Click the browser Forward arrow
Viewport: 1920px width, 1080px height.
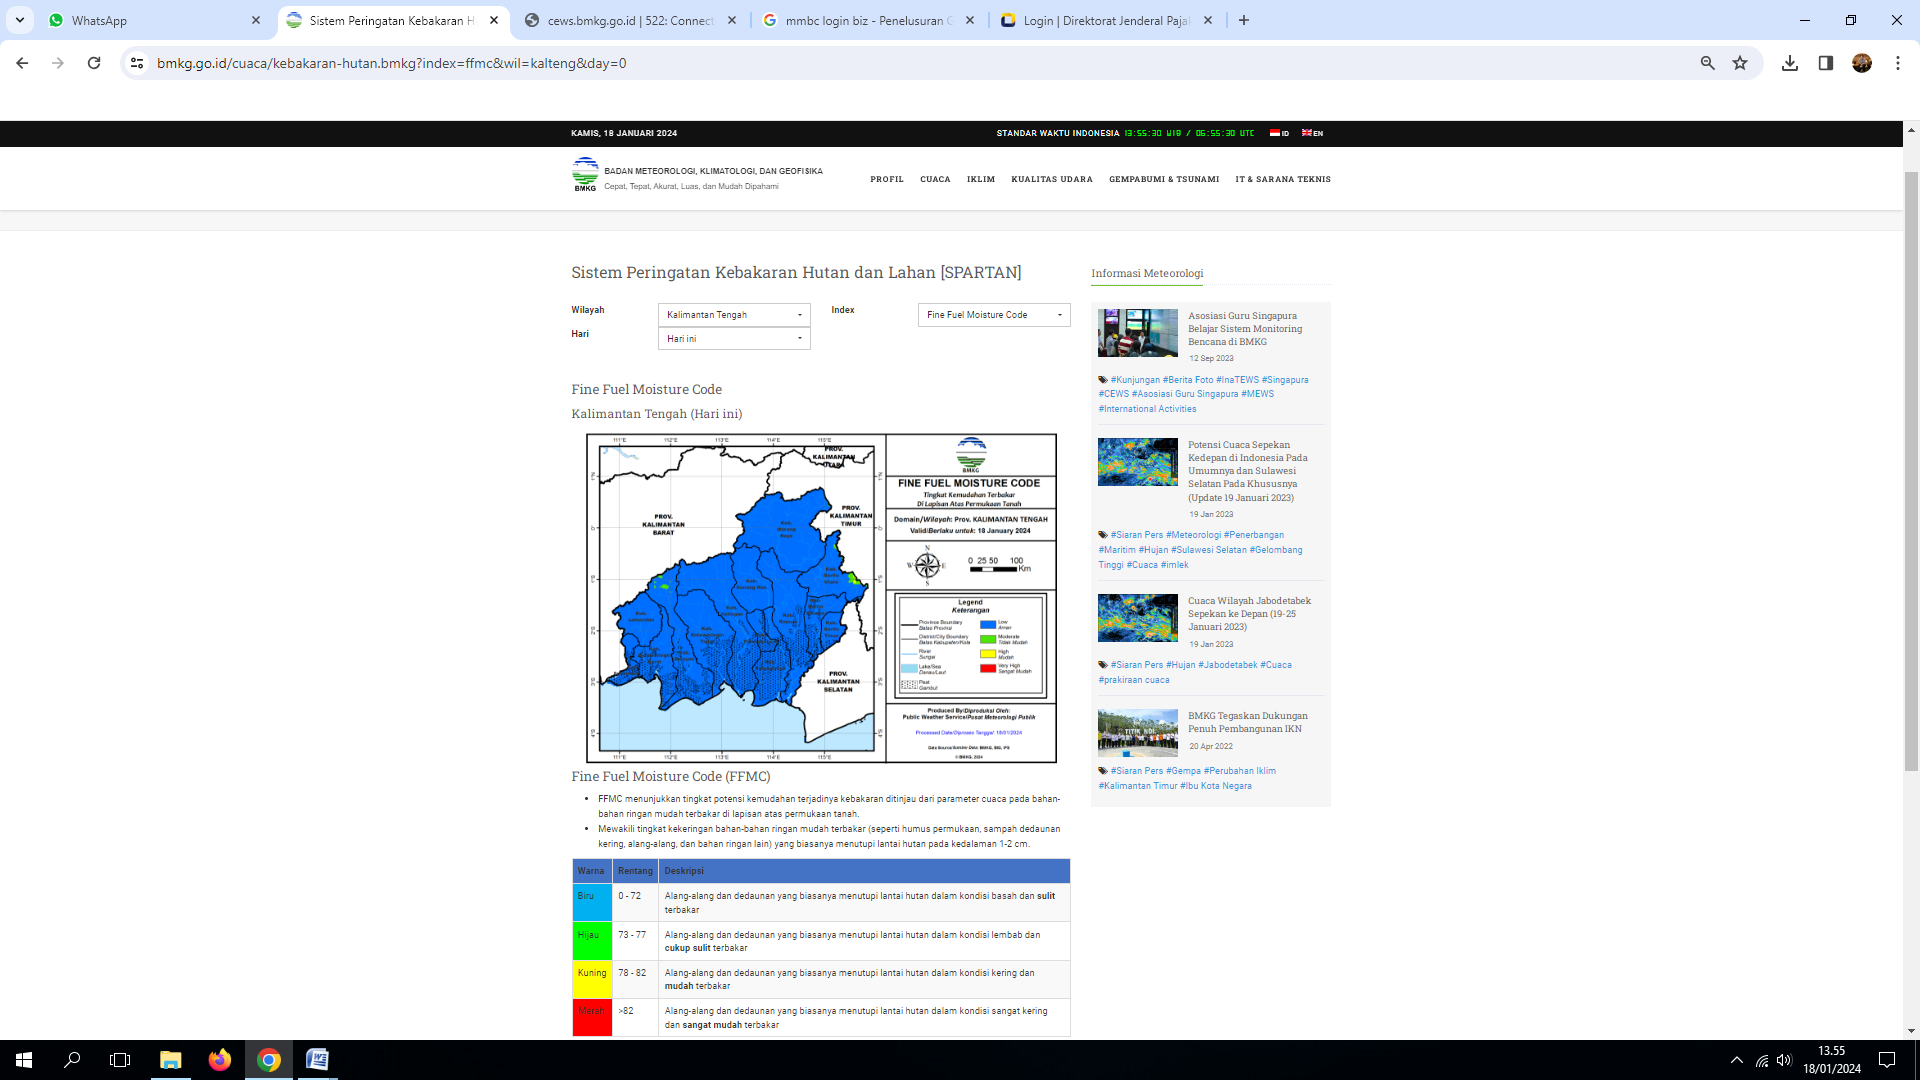coord(58,63)
